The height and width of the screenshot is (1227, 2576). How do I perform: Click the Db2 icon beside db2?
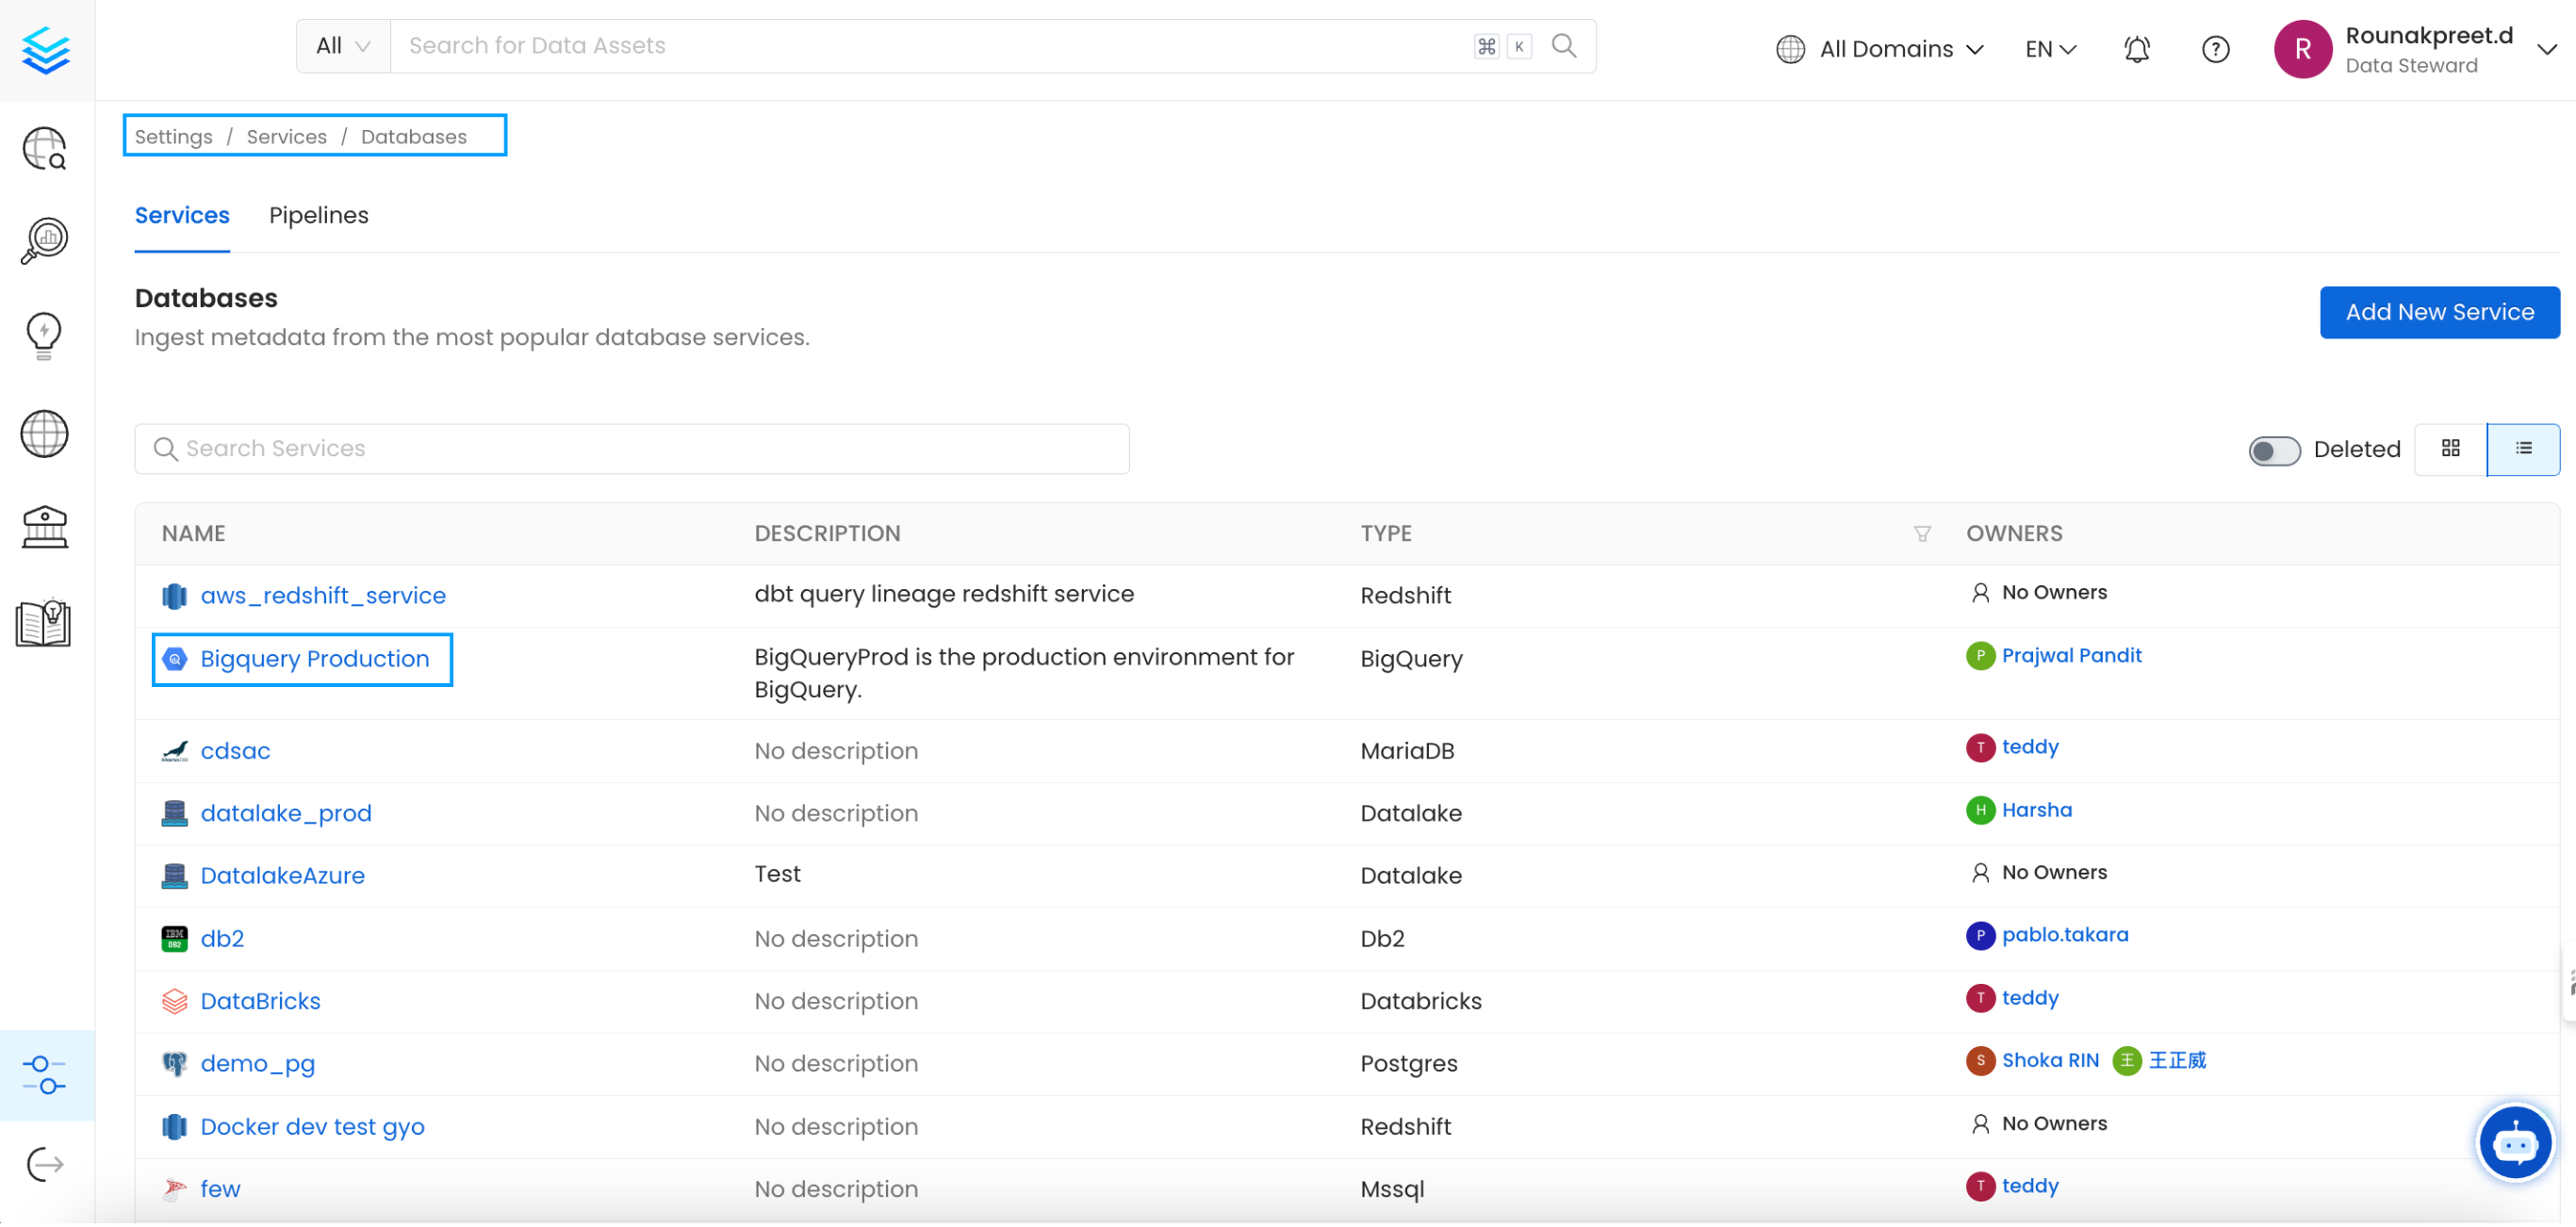pyautogui.click(x=175, y=940)
